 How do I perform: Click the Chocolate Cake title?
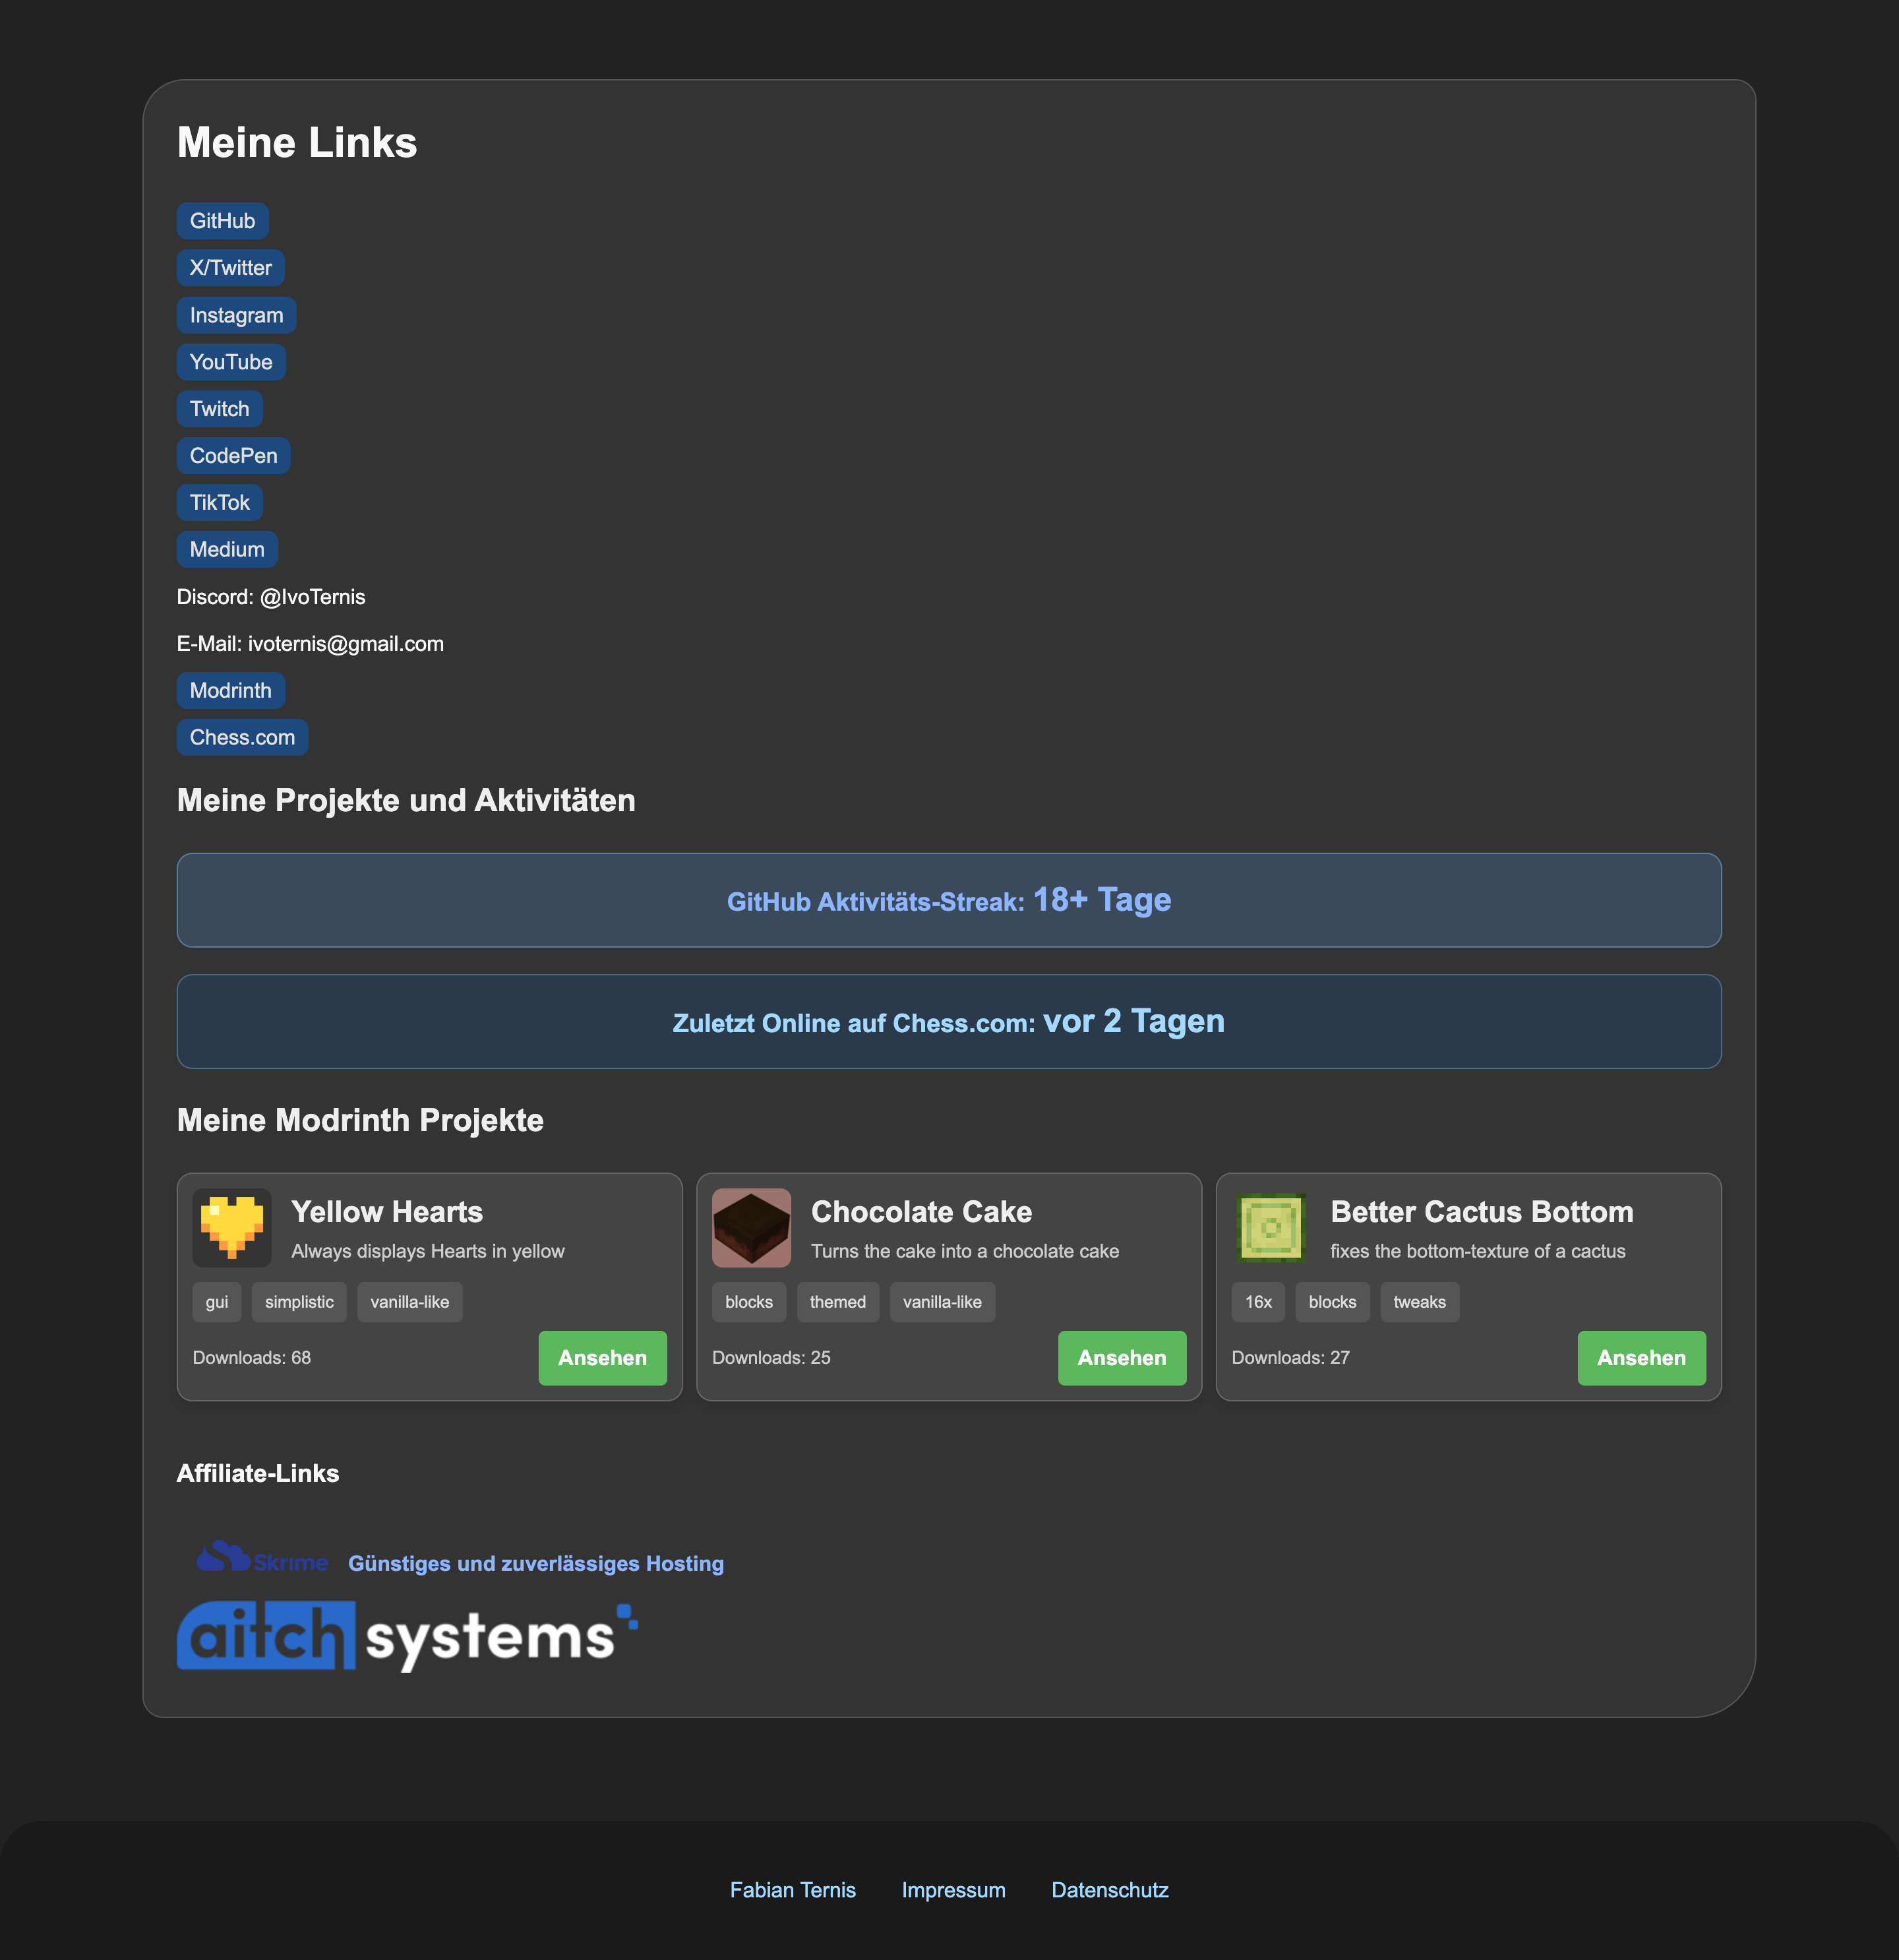coord(922,1212)
